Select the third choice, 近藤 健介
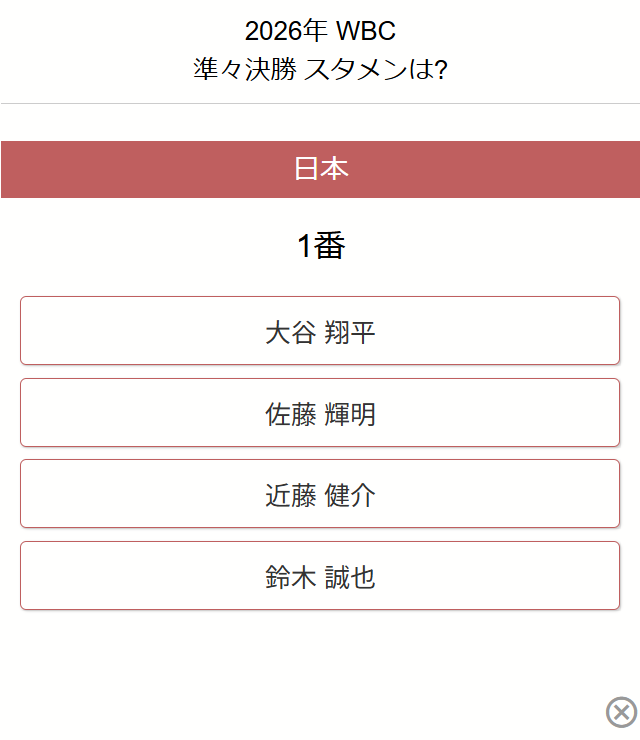Viewport: 640px width, 740px height. click(320, 494)
